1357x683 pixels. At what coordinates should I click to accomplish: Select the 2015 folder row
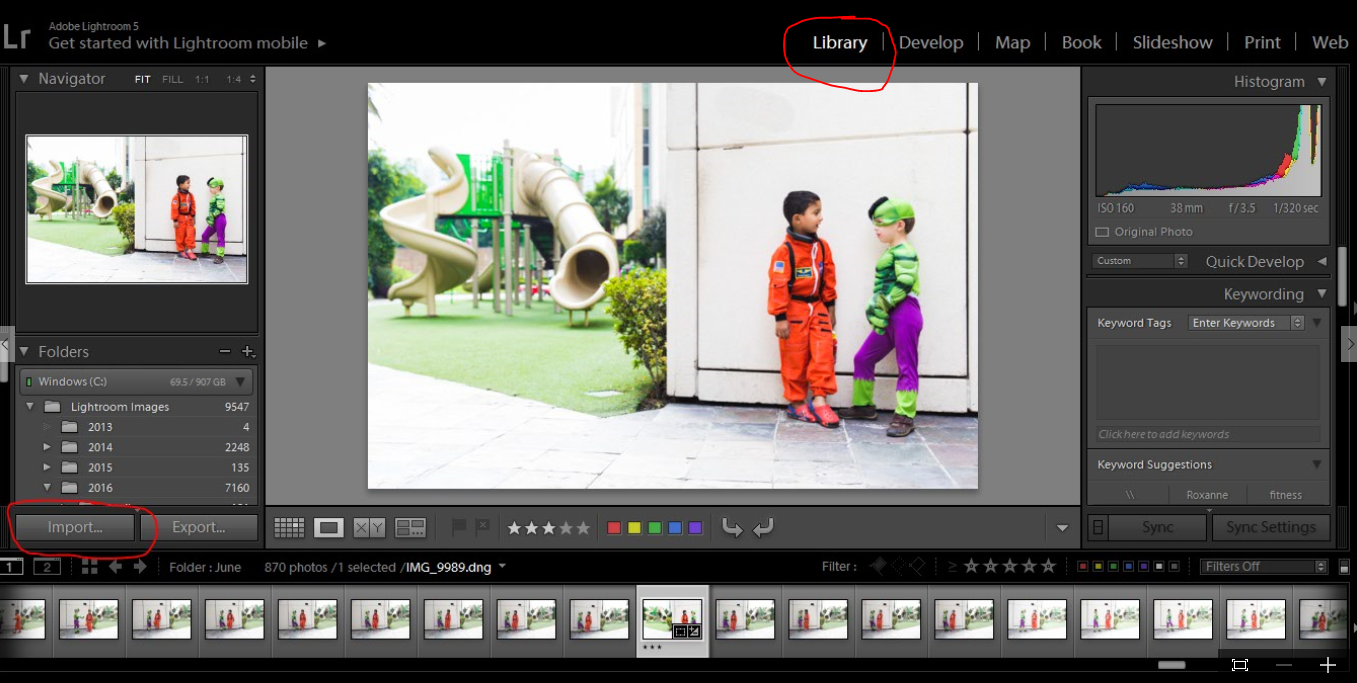(x=137, y=467)
